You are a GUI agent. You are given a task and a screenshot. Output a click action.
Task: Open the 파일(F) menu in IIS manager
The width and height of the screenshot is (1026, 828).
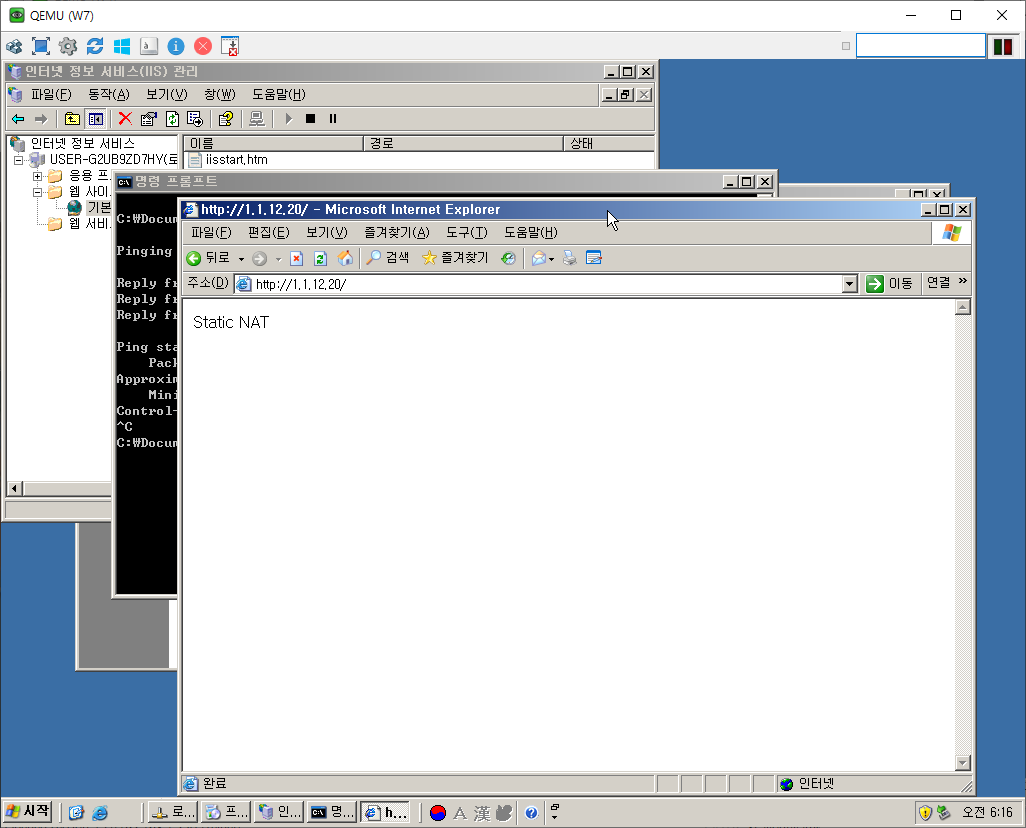coord(51,94)
